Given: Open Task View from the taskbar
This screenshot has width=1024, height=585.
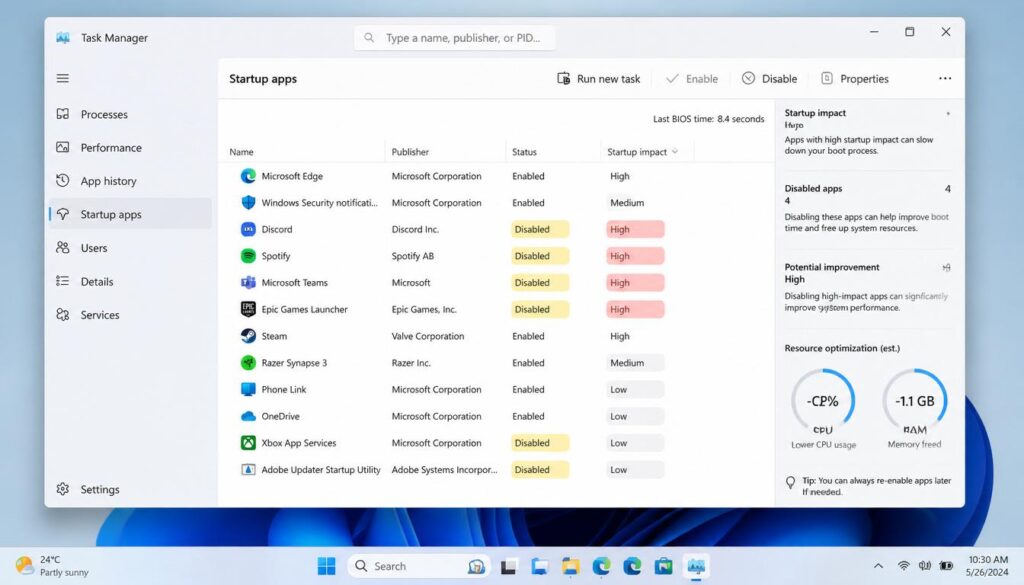Looking at the screenshot, I should pyautogui.click(x=509, y=565).
